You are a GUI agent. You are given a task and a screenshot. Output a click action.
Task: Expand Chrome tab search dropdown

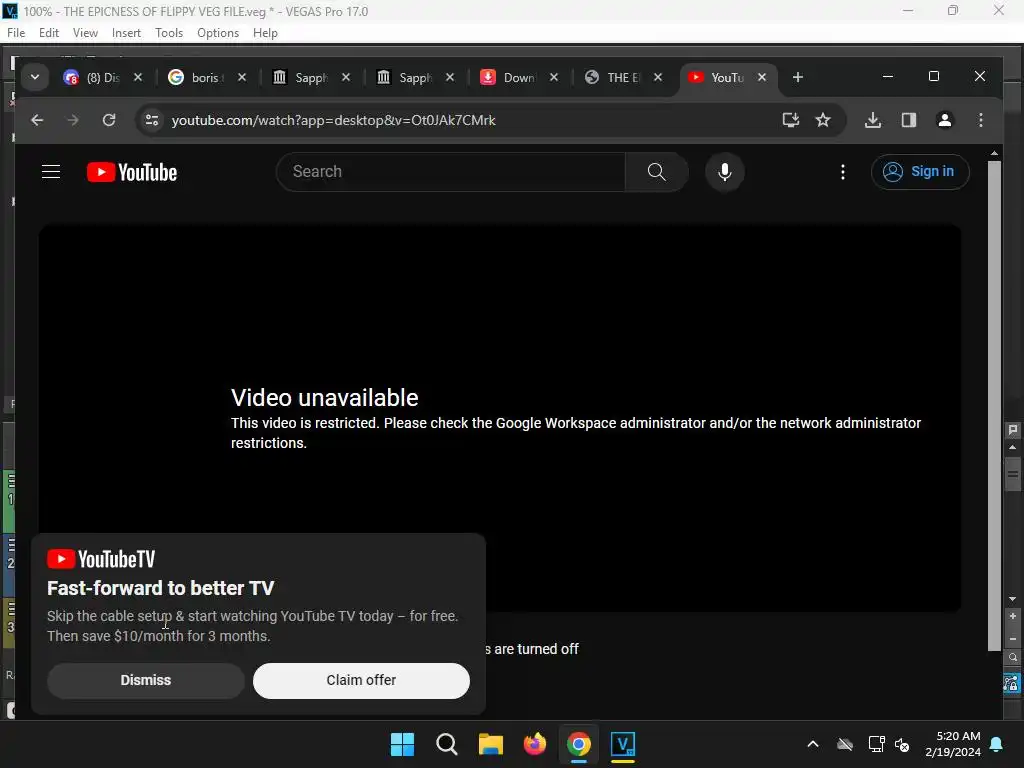coord(35,77)
